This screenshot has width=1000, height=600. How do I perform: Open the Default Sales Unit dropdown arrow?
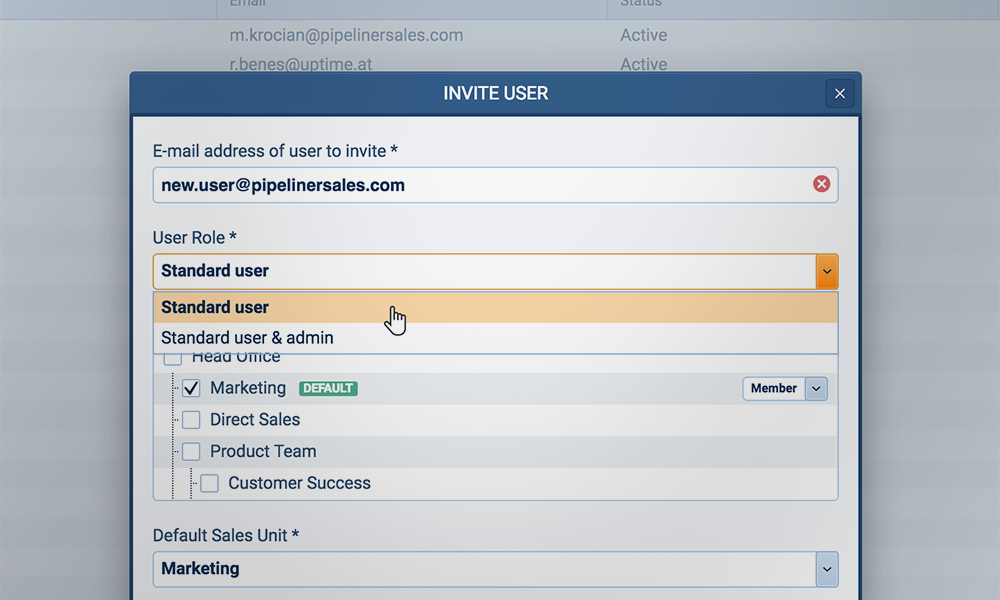826,569
